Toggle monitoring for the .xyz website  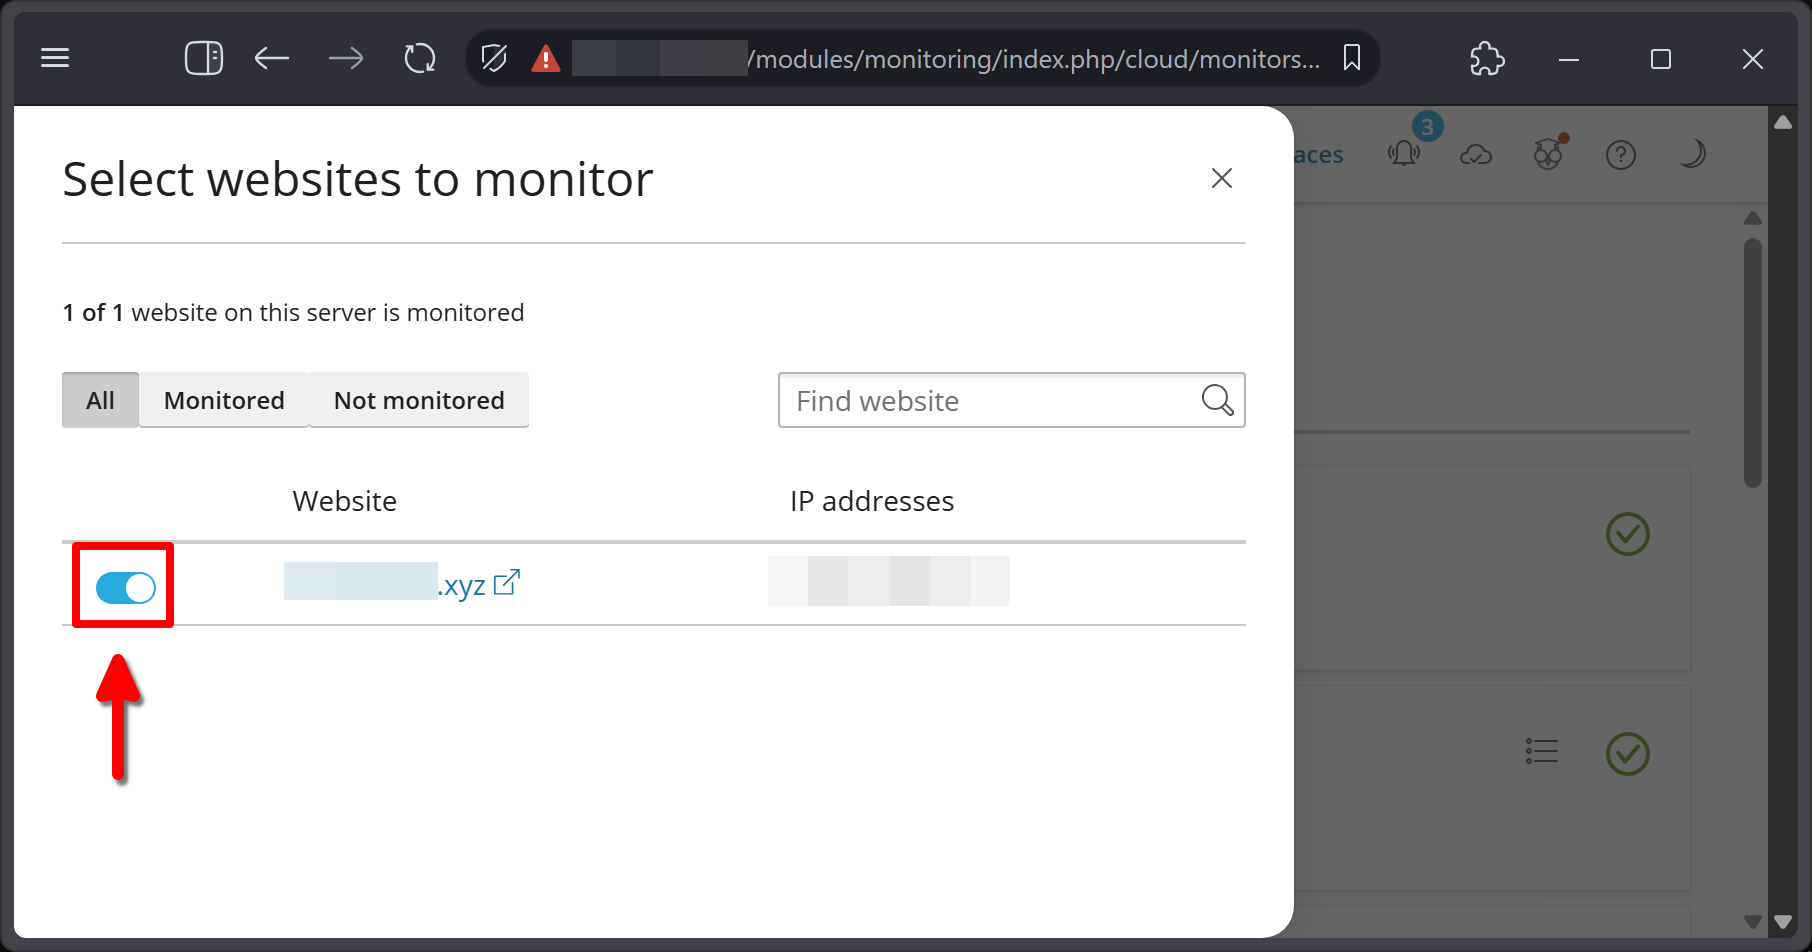126,588
